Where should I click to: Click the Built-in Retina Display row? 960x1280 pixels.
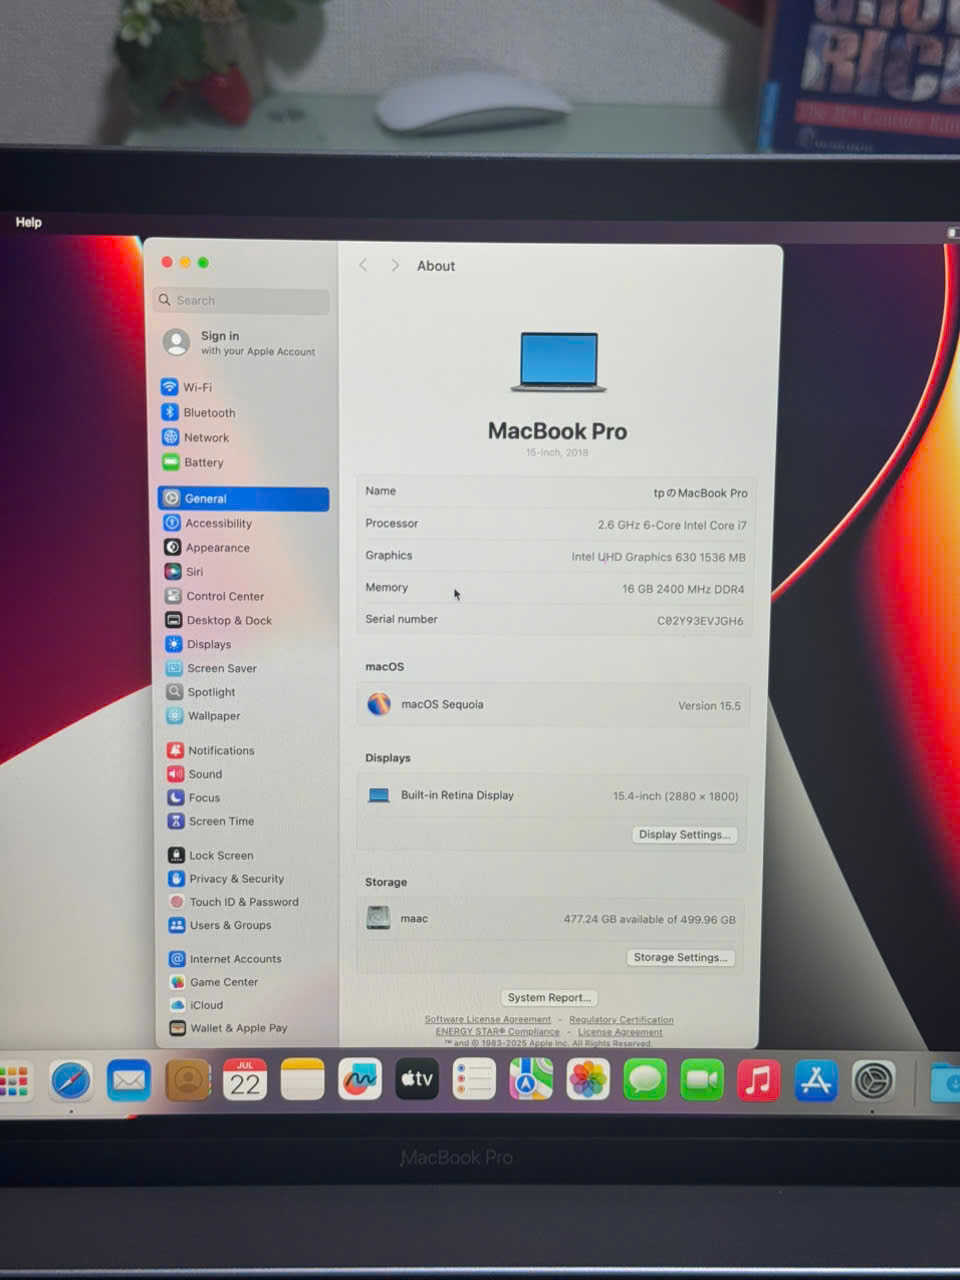(x=553, y=796)
